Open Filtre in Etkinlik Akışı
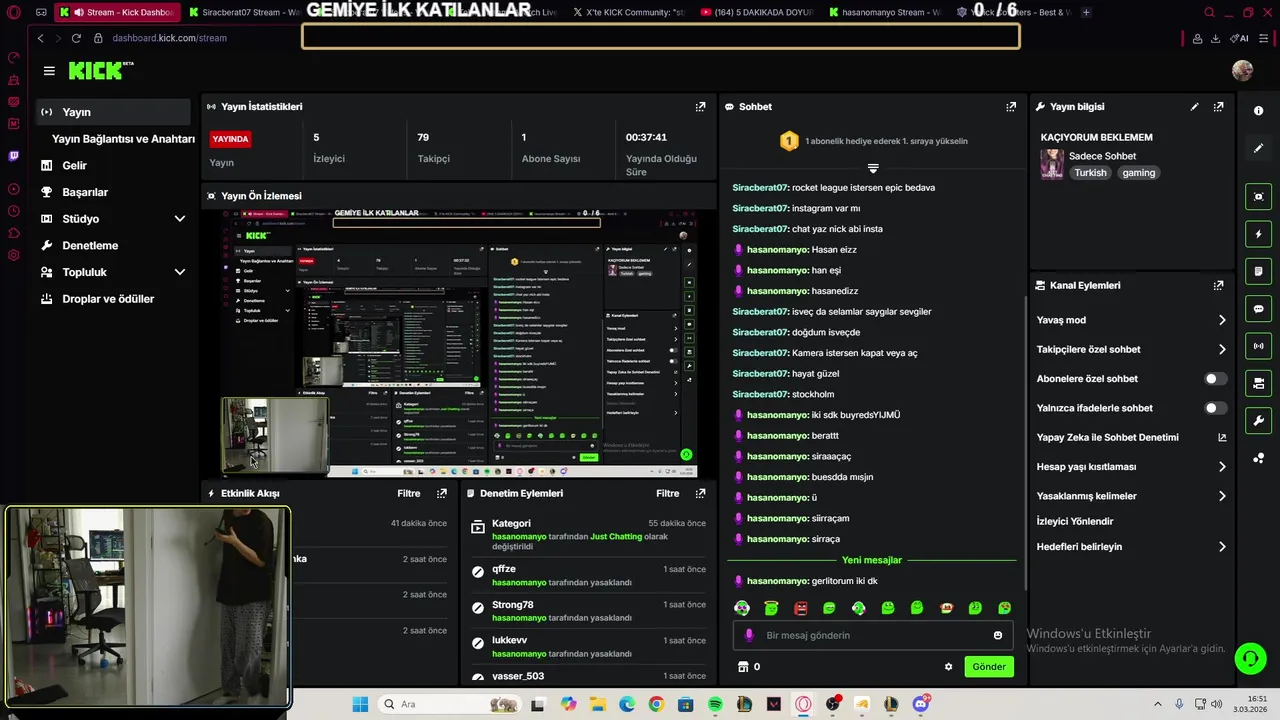Viewport: 1280px width, 720px height. [408, 493]
